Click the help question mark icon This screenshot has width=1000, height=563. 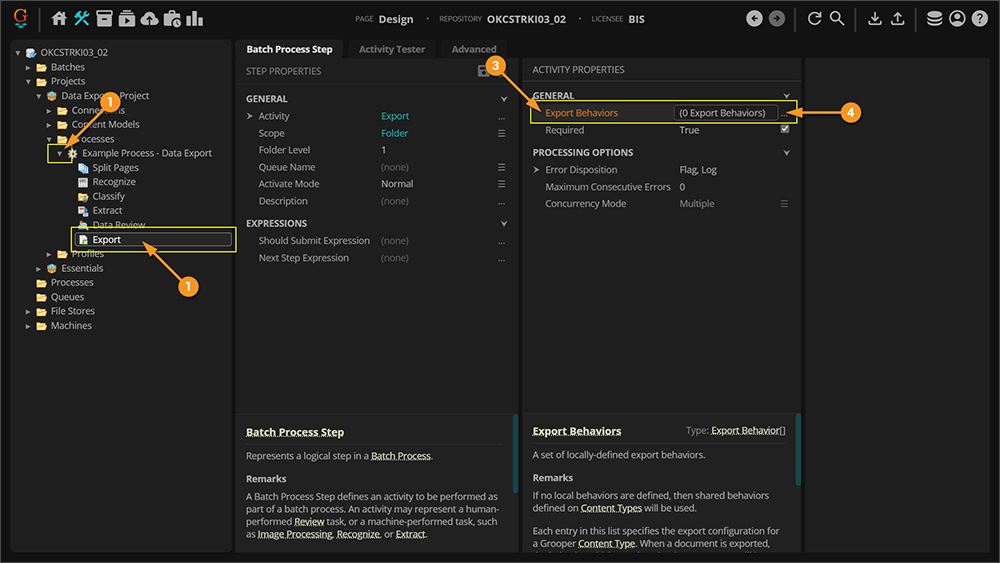pyautogui.click(x=979, y=19)
